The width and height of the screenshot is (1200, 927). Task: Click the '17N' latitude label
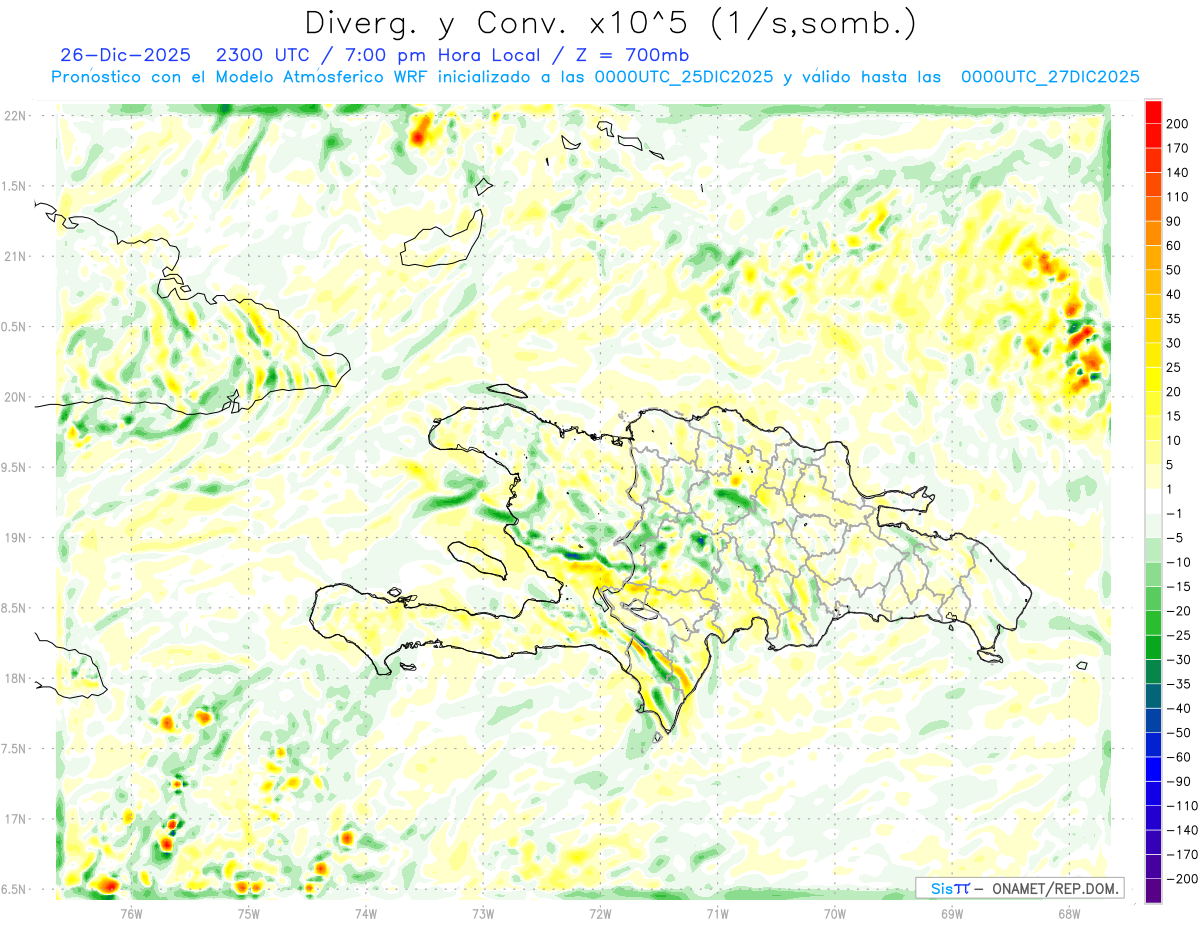coord(16,819)
